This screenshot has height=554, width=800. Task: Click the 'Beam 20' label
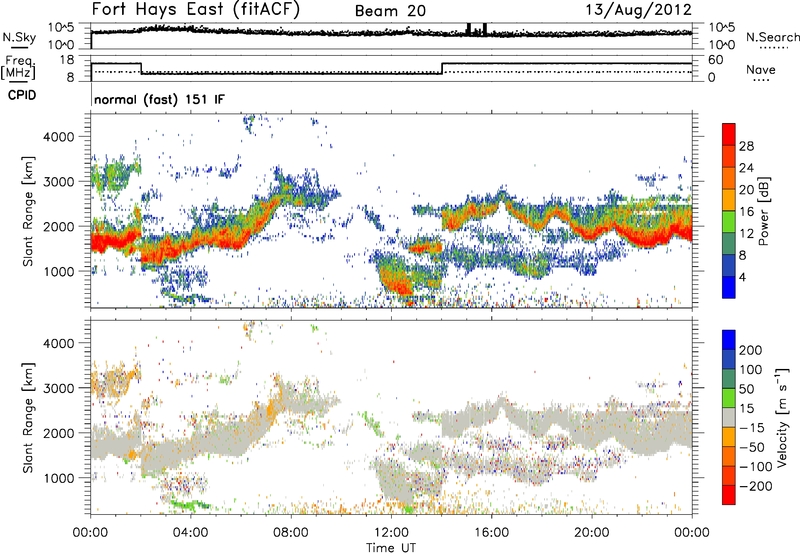click(390, 11)
